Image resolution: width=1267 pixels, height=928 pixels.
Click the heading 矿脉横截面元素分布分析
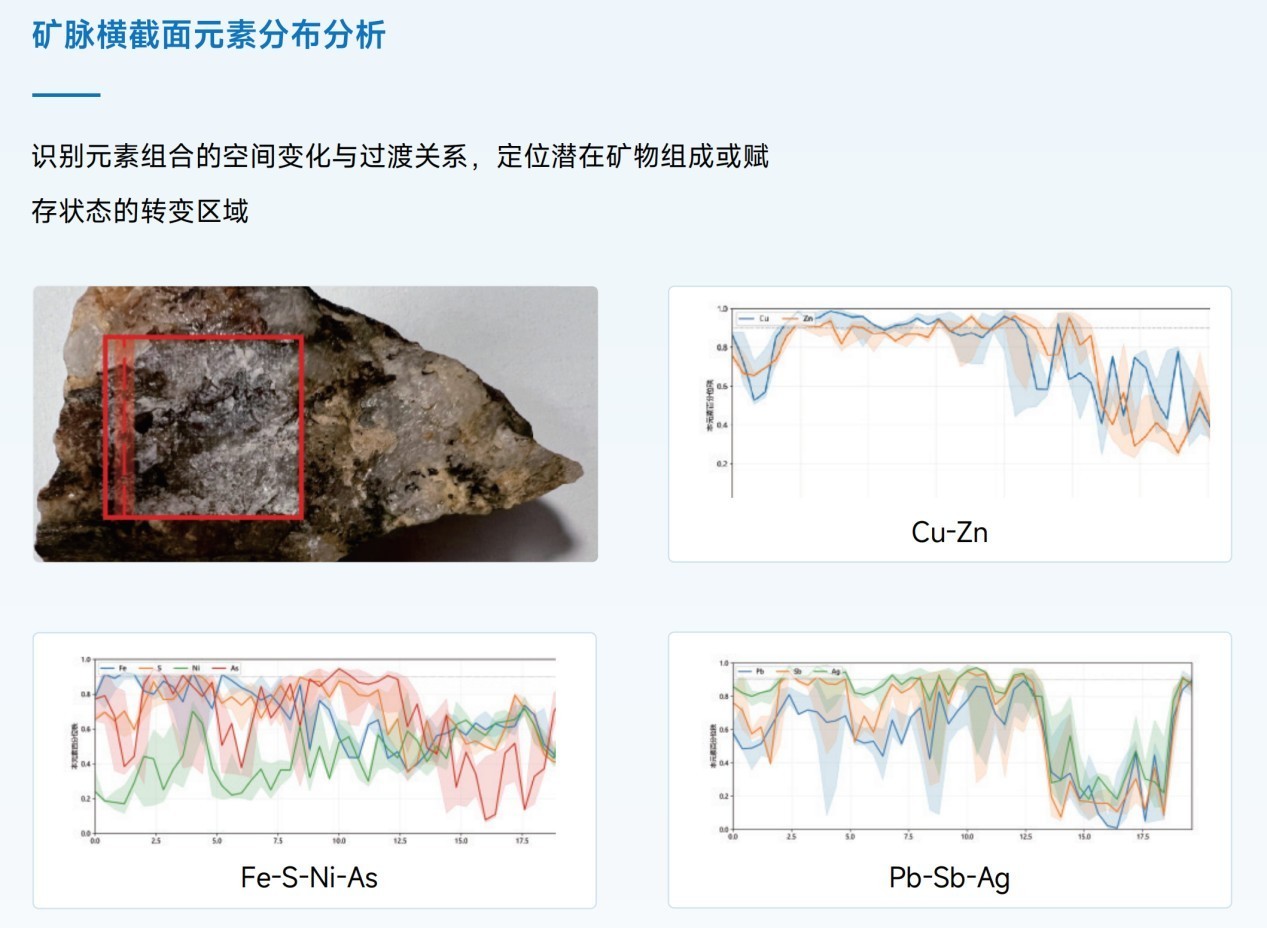[209, 35]
